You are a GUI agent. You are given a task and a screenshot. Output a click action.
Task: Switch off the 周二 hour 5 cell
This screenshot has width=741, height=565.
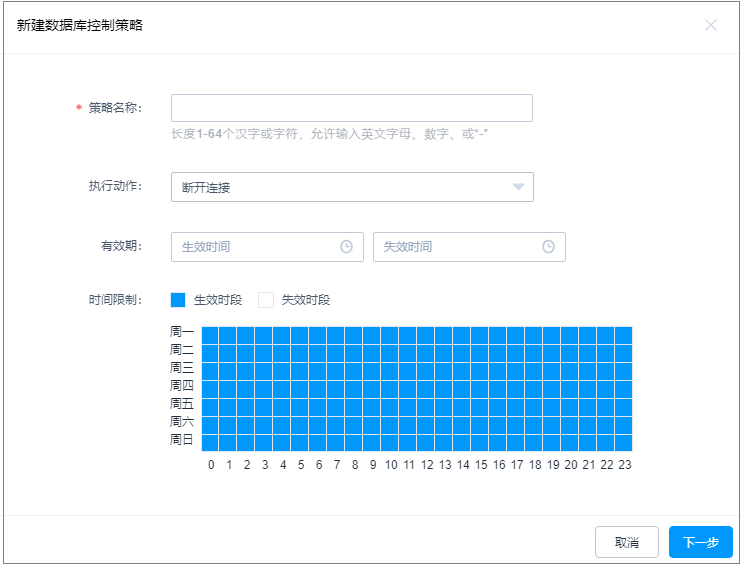tap(300, 353)
